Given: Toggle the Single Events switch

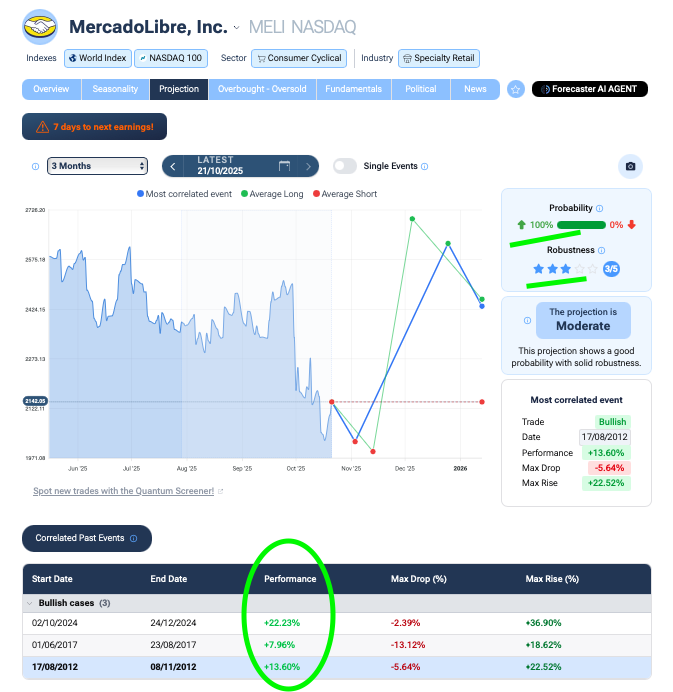Looking at the screenshot, I should [344, 166].
